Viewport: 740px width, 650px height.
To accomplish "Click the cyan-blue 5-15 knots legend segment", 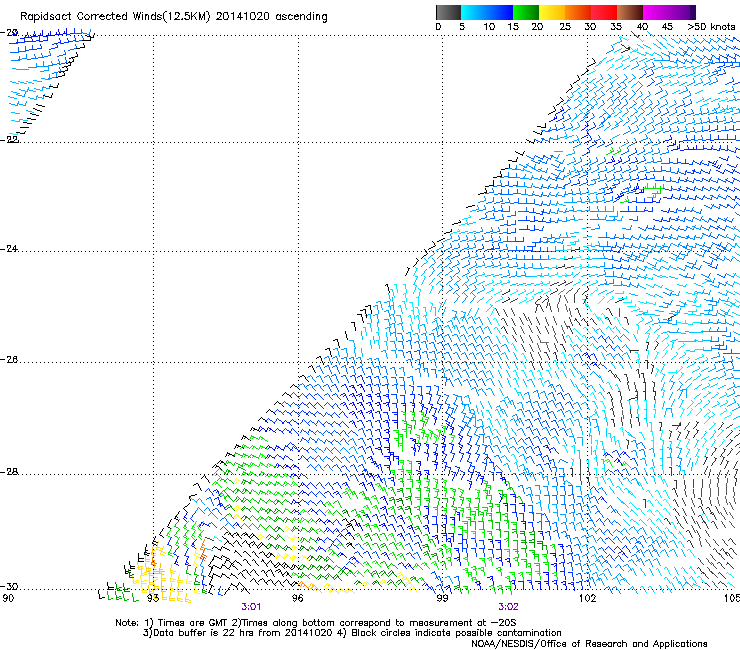I will pos(487,12).
